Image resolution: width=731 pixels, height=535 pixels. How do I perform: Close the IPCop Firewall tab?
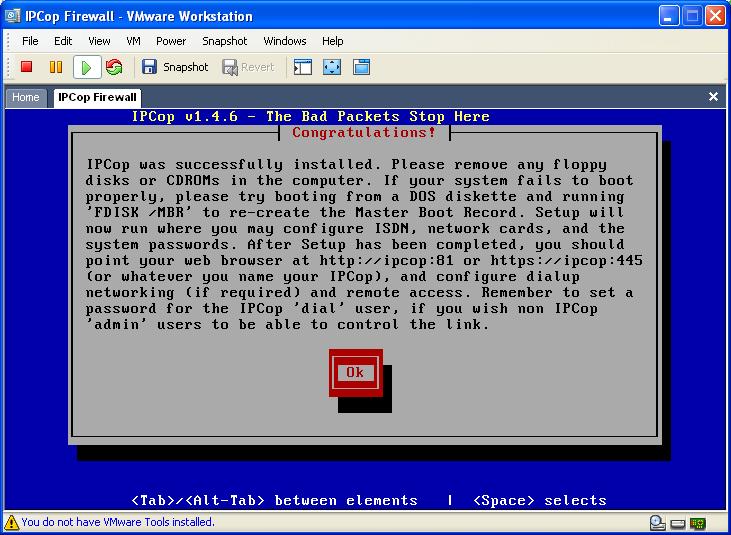713,97
